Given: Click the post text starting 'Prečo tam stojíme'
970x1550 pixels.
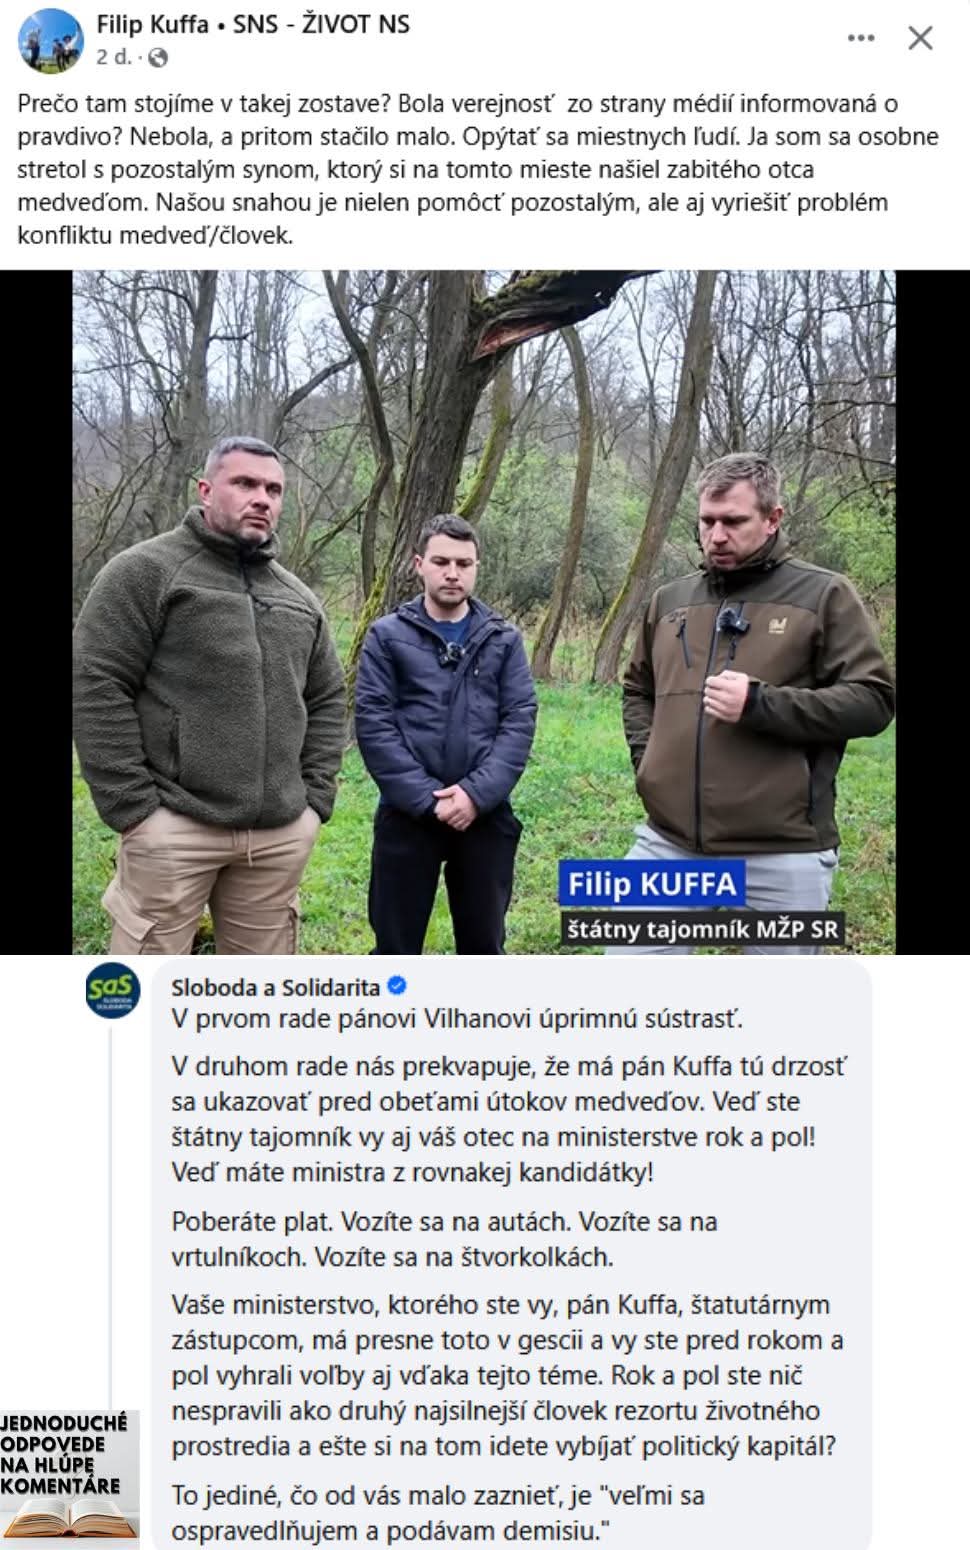Looking at the screenshot, I should 478,169.
